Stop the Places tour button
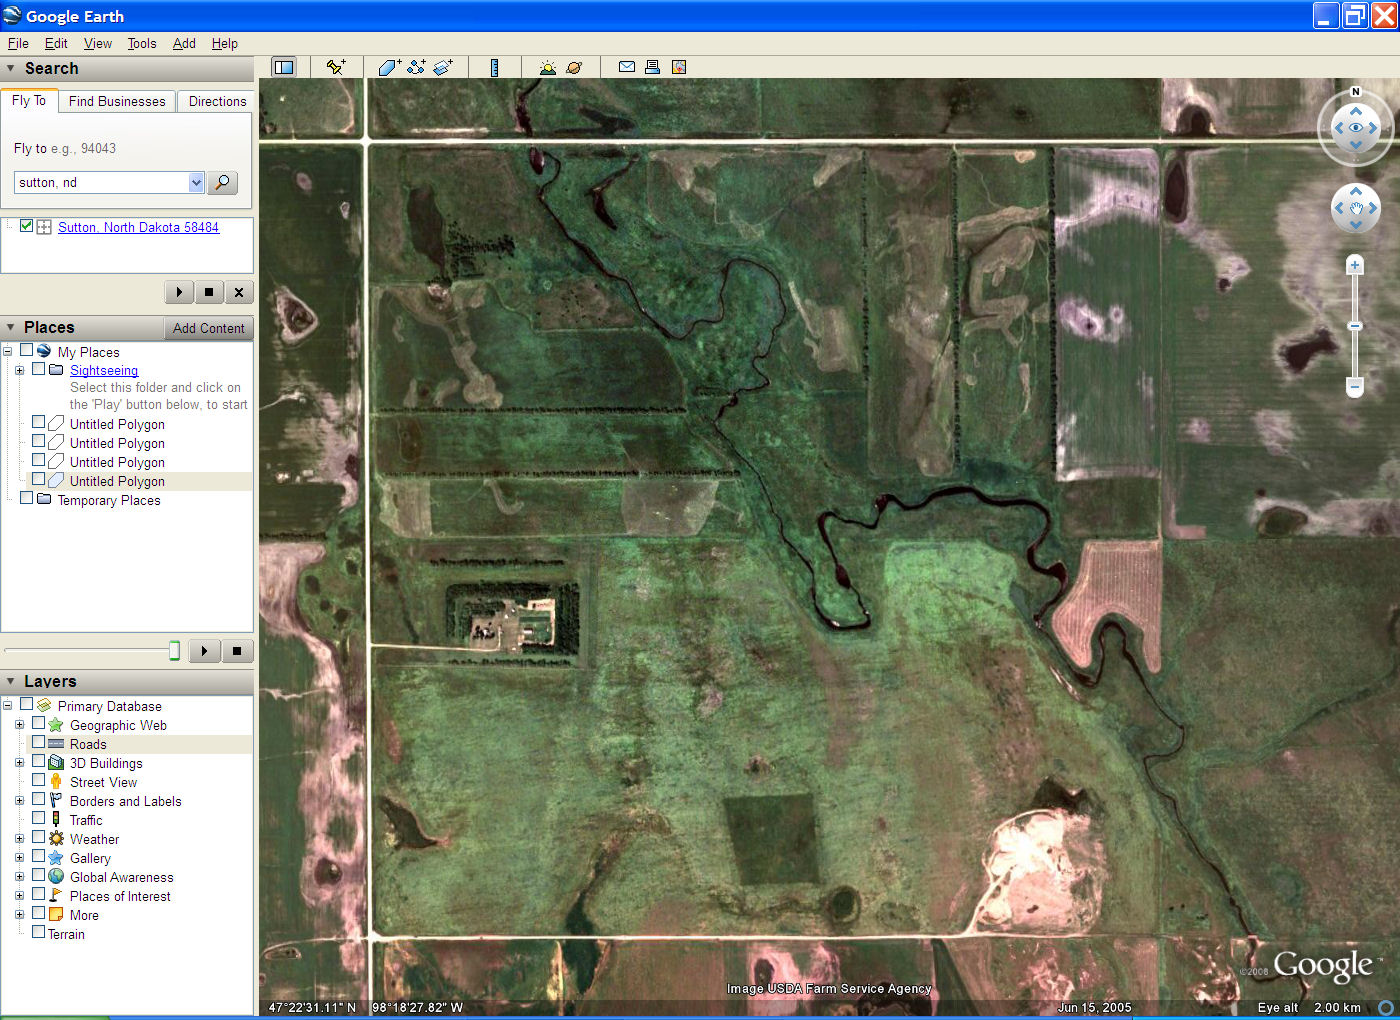Screen dimensions: 1400x1020 [237, 651]
